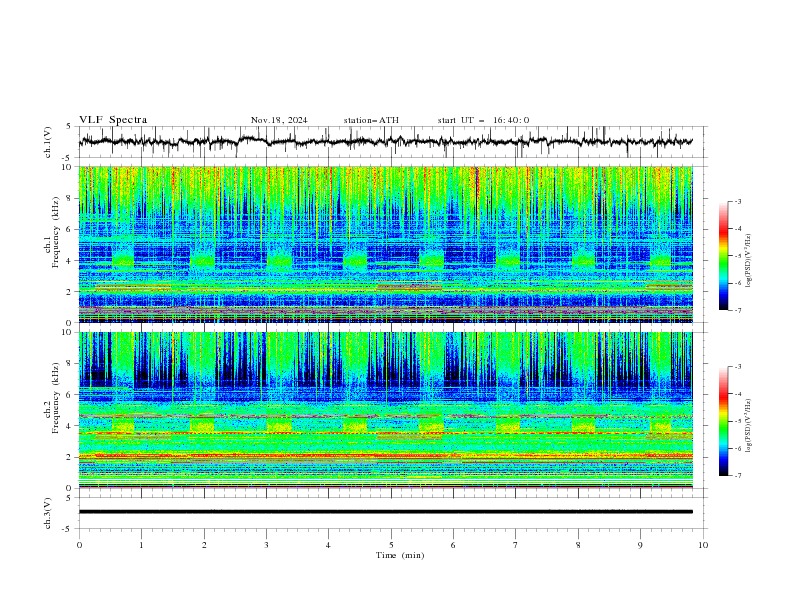Click the "6" tick on the time axis
Viewport: 792px width, 612px height.
453,545
